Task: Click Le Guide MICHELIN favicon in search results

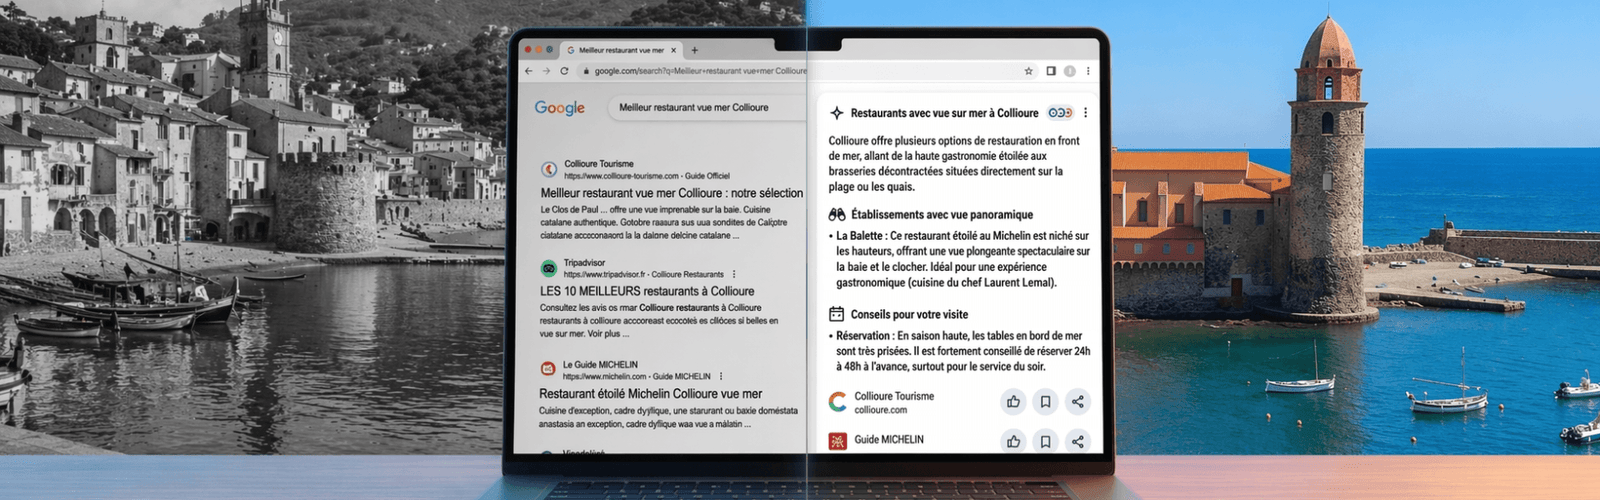Action: 548,369
